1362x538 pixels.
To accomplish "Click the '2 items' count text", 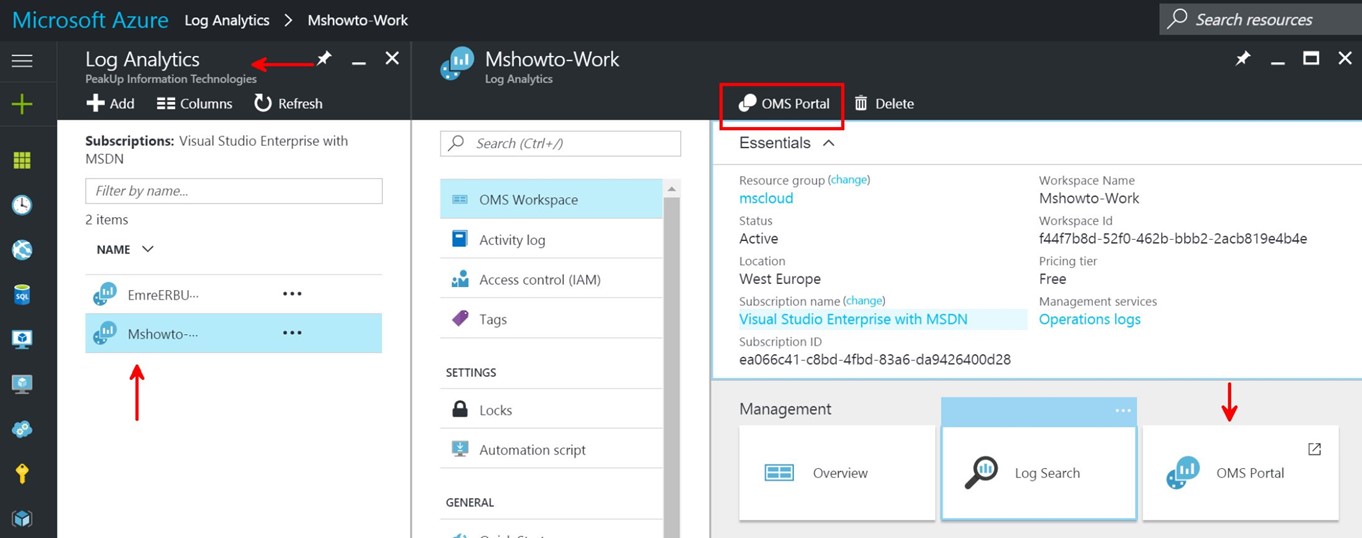I will [107, 219].
